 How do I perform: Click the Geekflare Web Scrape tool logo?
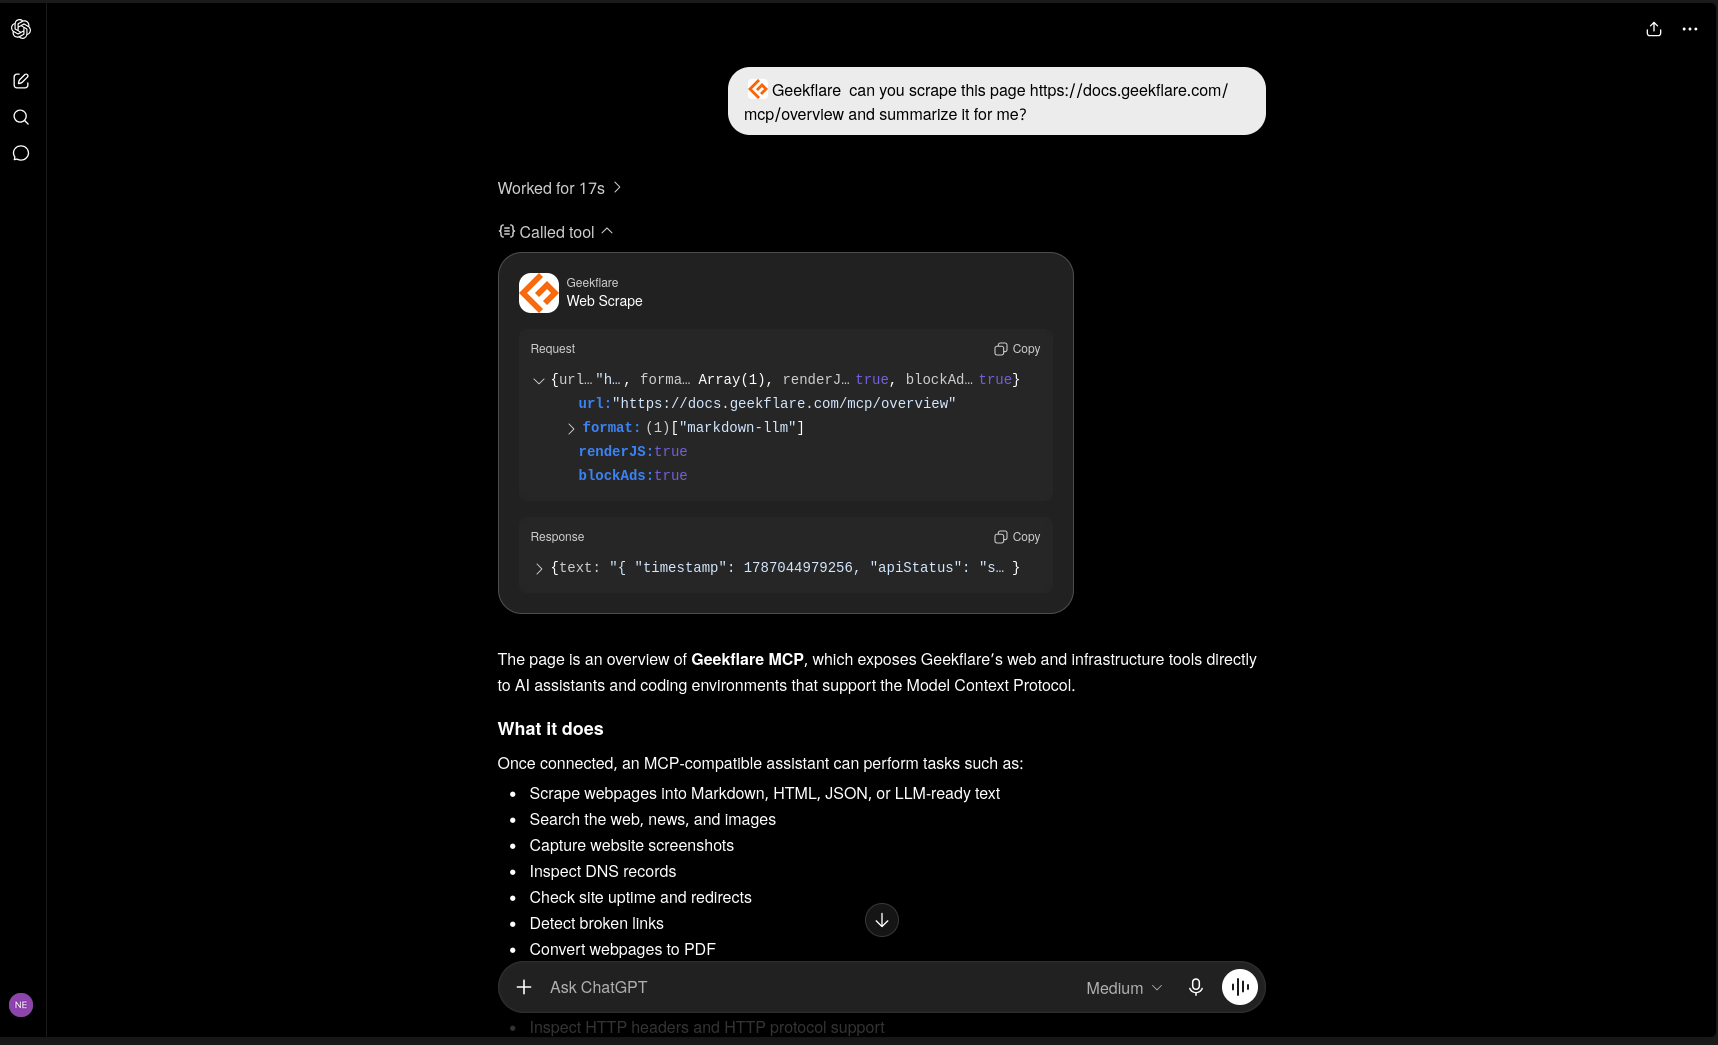click(539, 293)
